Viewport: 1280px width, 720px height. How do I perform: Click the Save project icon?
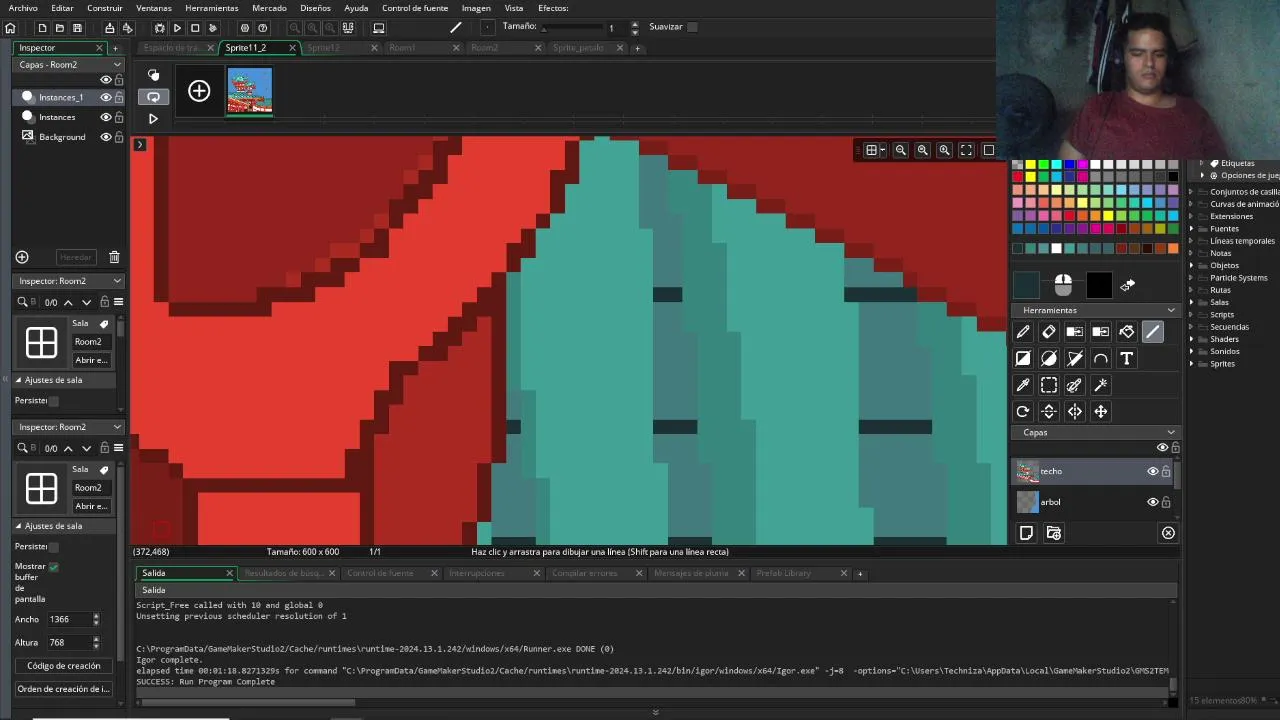coord(77,28)
